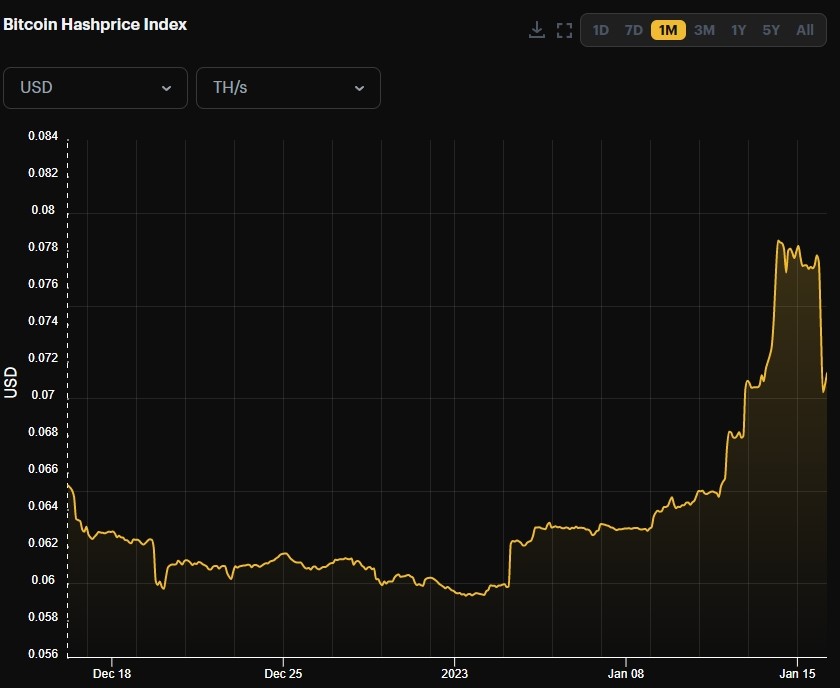The width and height of the screenshot is (840, 688).
Task: Show the All time chart range
Action: [805, 30]
